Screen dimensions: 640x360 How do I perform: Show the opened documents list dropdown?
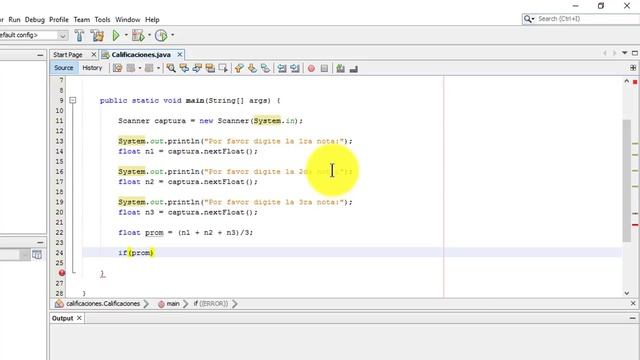click(x=624, y=53)
